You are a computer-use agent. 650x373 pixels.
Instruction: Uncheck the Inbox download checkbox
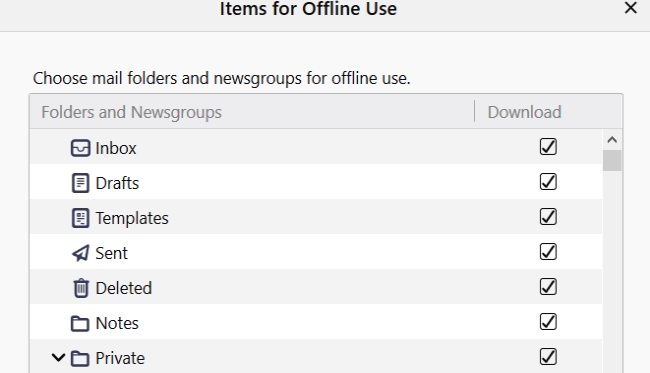tap(548, 147)
